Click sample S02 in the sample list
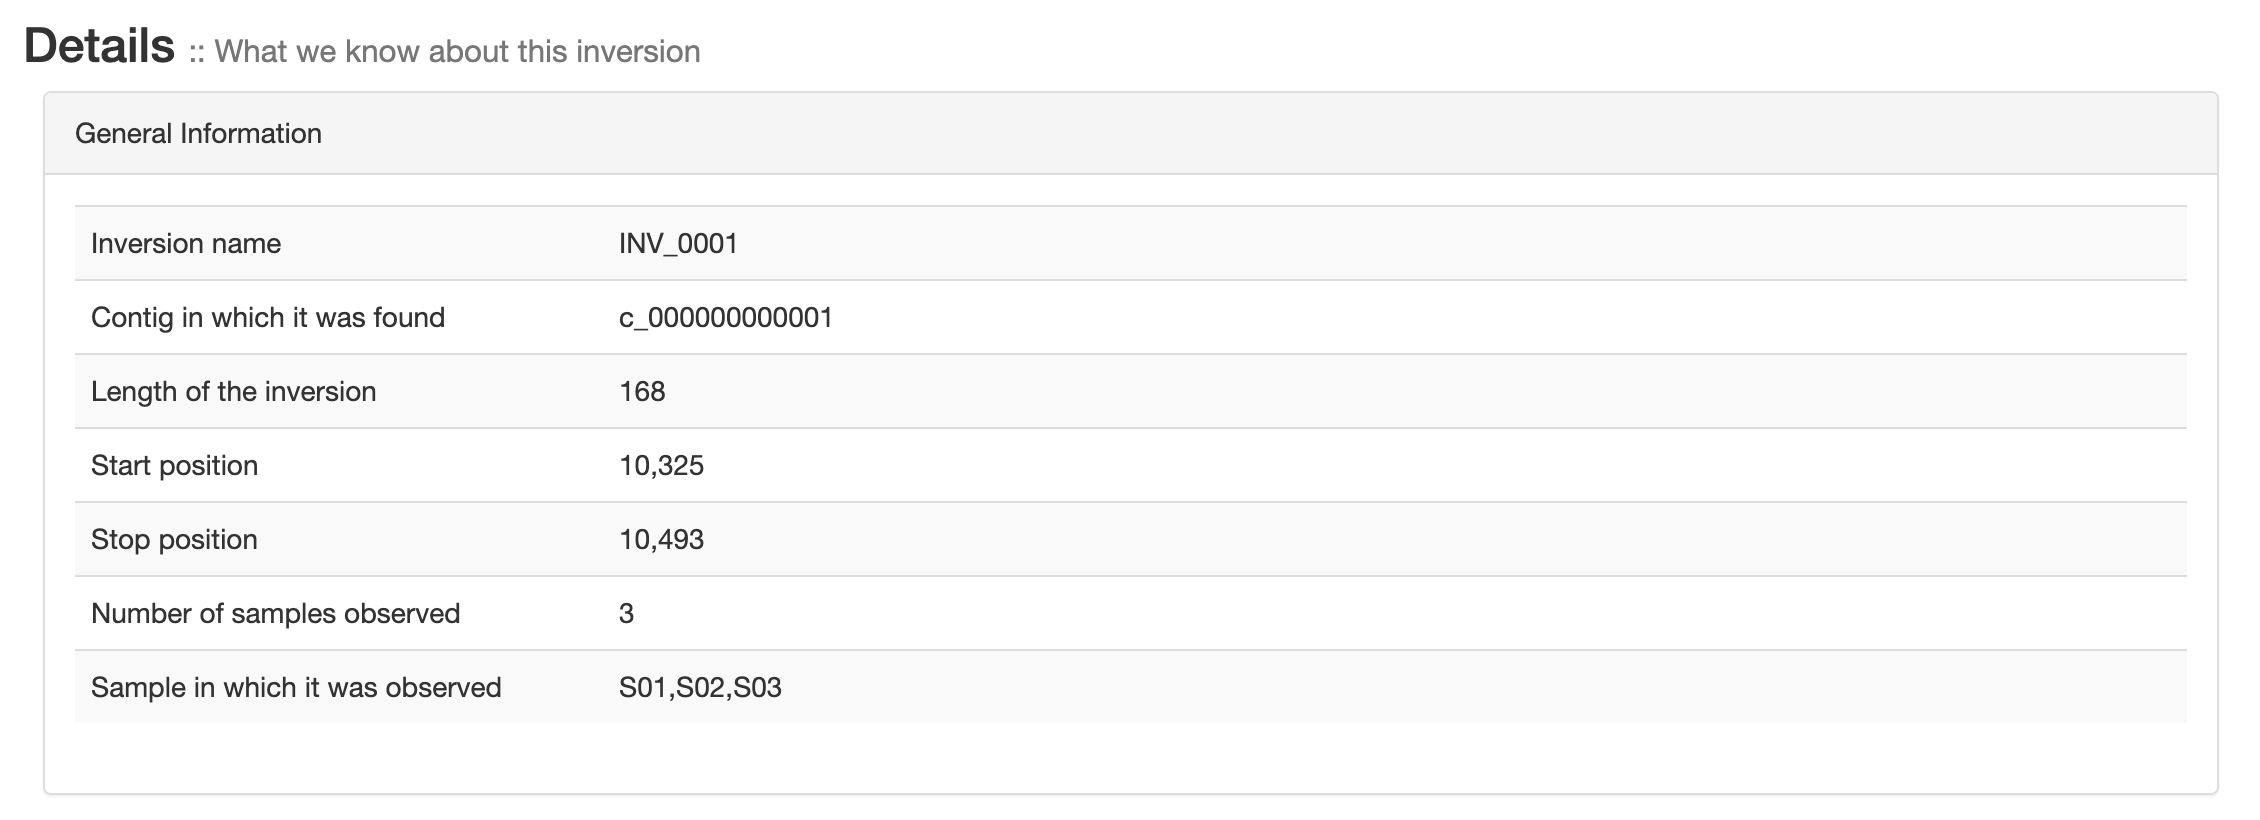Screen dimensions: 2260x820 pyautogui.click(x=701, y=688)
